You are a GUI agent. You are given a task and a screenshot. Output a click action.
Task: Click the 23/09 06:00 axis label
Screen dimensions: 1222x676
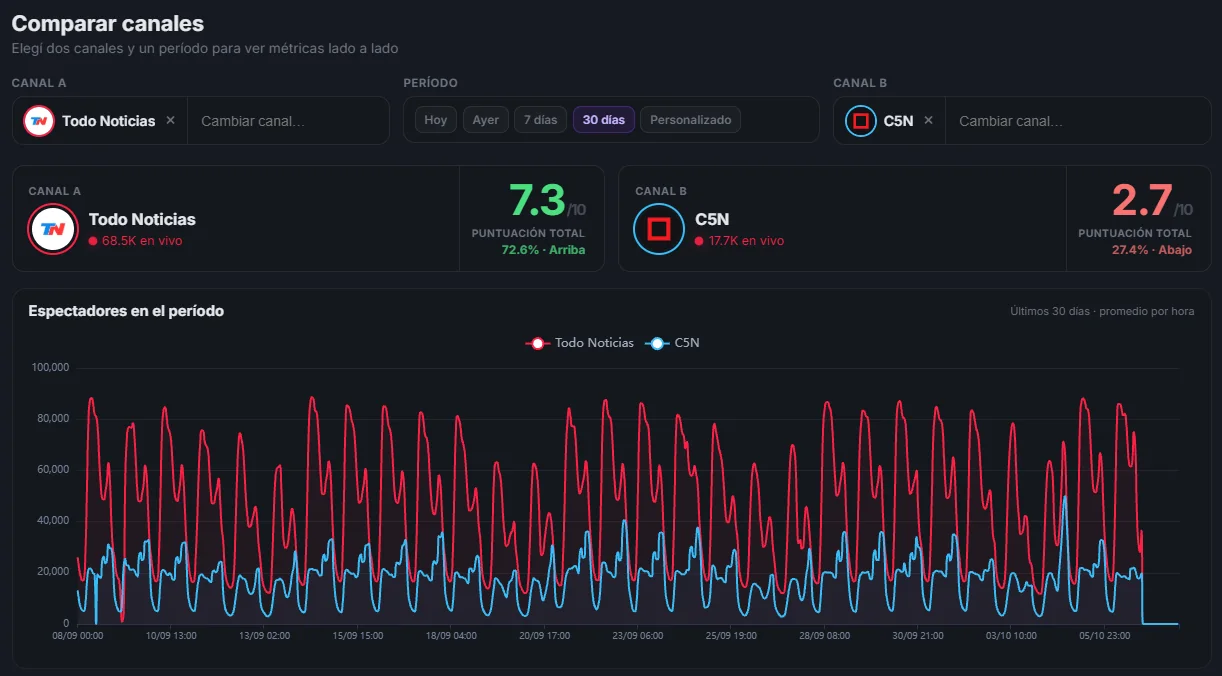pyautogui.click(x=637, y=635)
